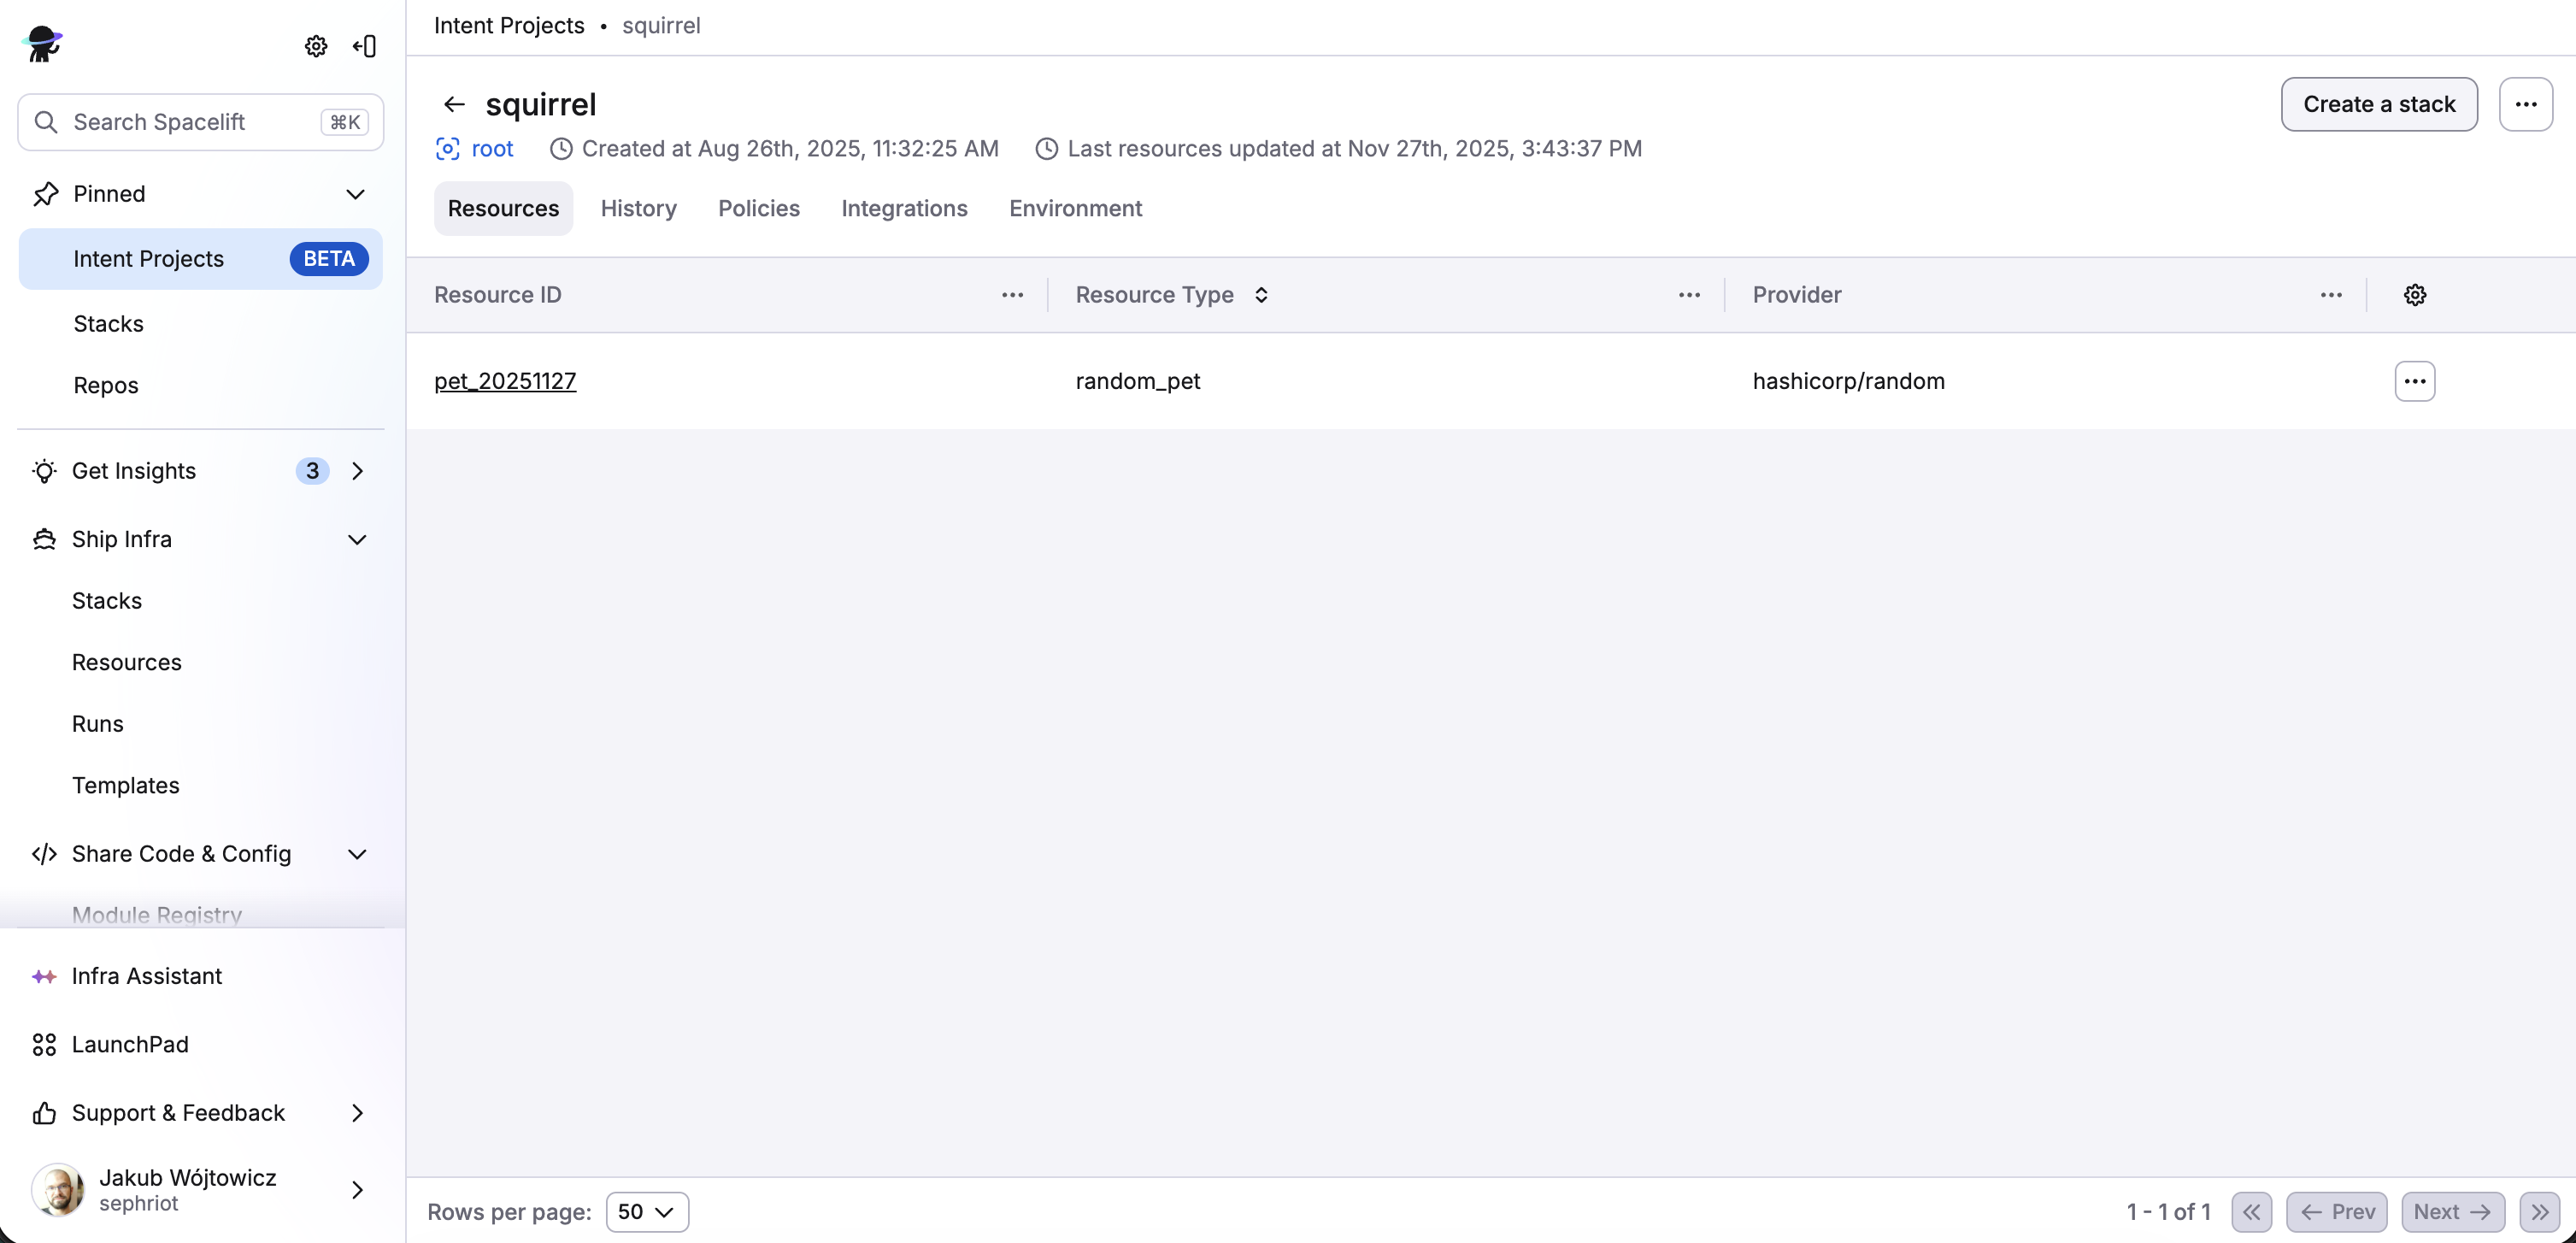
Task: Collapse the sidebar with the panel icon
Action: [x=365, y=46]
